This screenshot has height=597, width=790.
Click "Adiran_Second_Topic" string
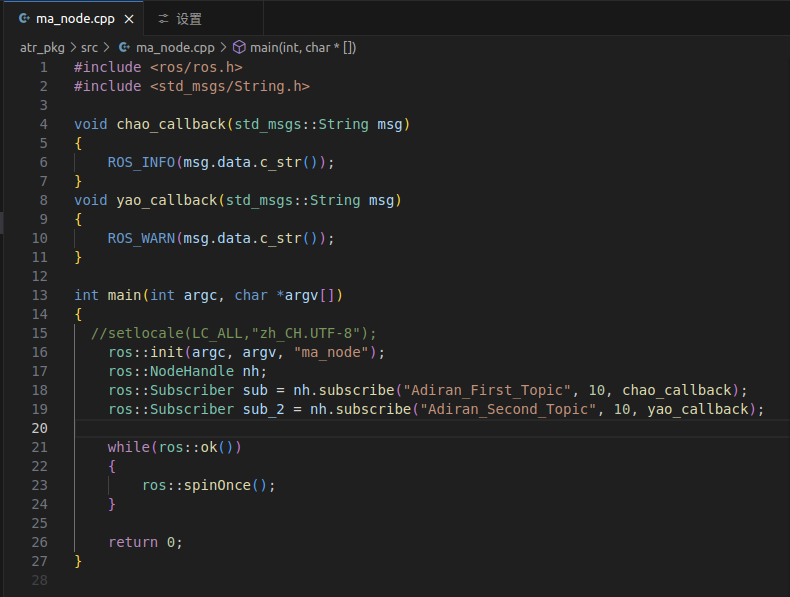click(x=508, y=409)
